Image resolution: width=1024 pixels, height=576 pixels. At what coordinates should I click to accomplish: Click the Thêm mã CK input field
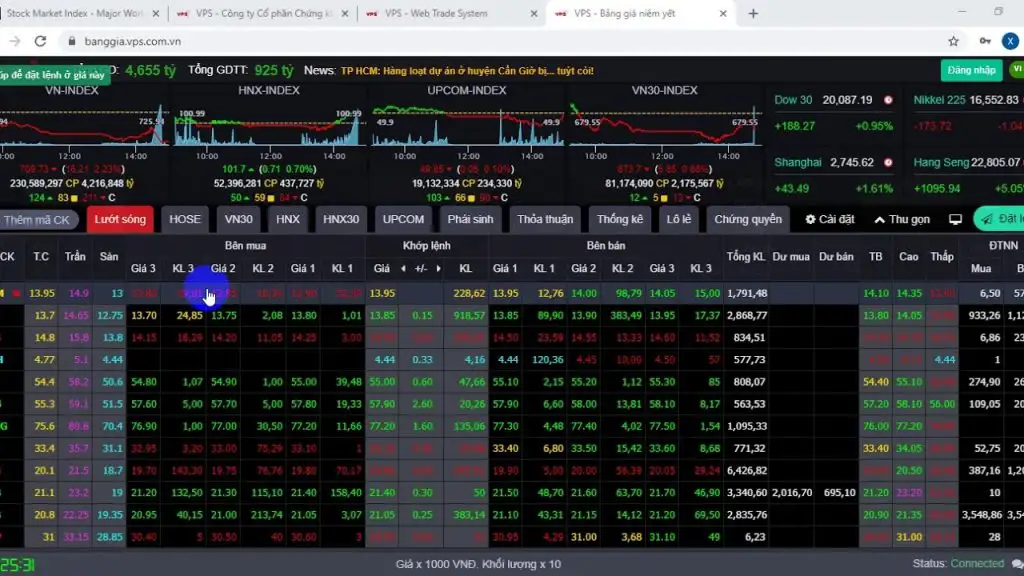(x=38, y=219)
